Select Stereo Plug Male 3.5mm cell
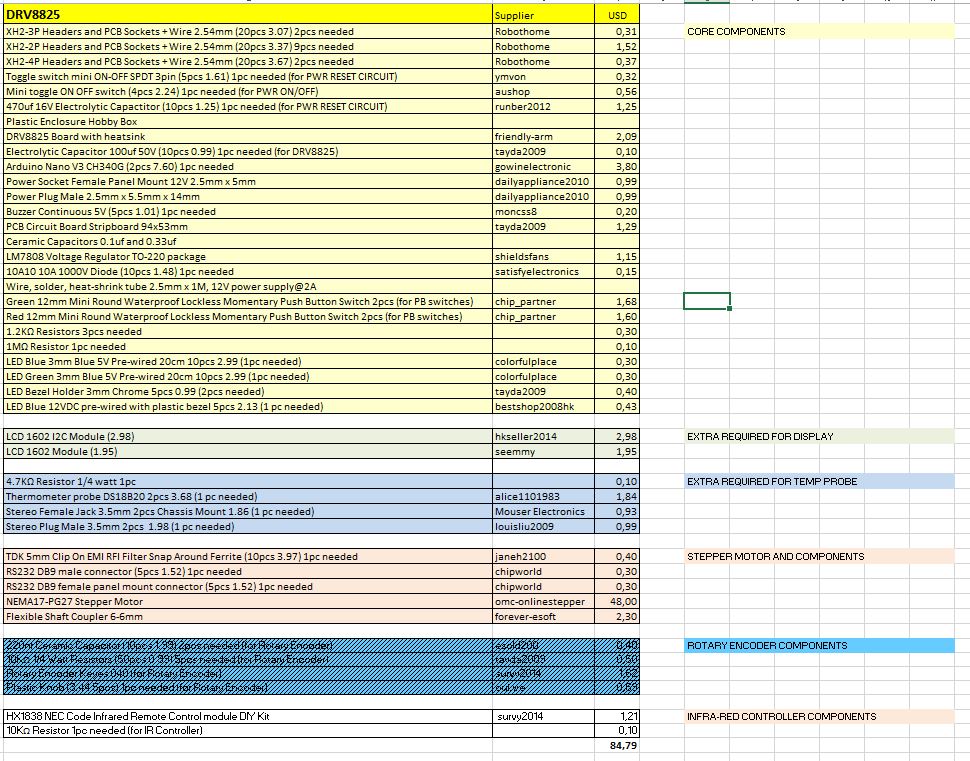This screenshot has height=761, width=970. coord(248,527)
